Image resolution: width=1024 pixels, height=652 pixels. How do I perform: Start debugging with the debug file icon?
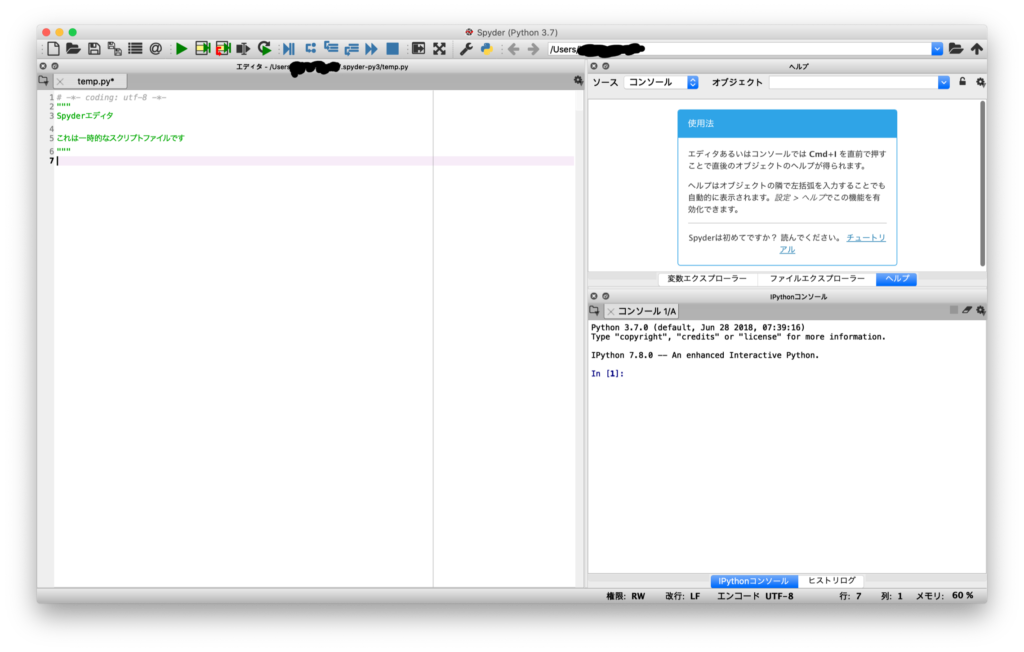tap(288, 48)
